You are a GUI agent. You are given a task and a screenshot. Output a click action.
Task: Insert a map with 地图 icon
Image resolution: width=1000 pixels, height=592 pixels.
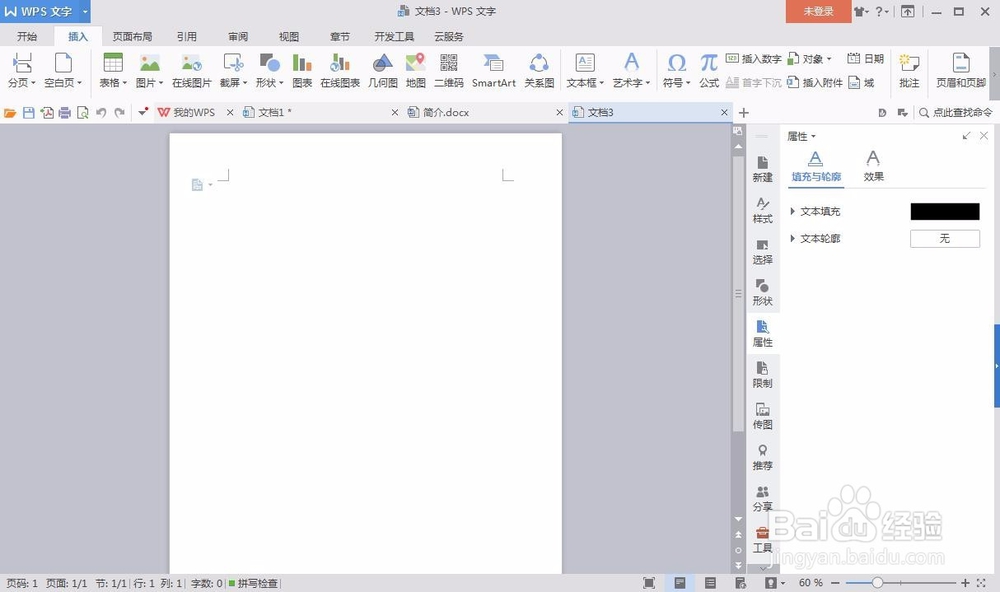[x=415, y=64]
